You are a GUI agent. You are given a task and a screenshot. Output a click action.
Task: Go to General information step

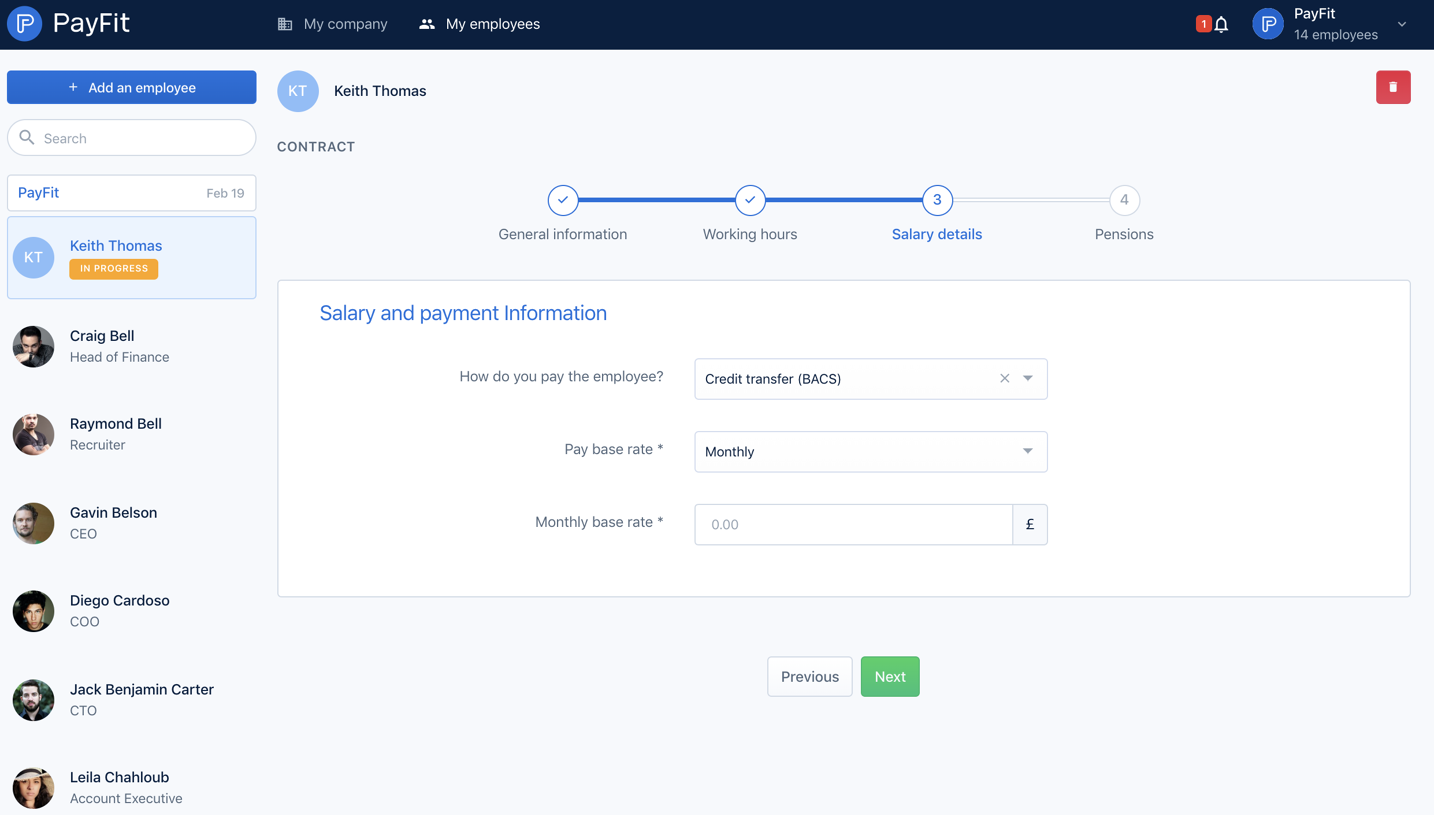pos(563,213)
